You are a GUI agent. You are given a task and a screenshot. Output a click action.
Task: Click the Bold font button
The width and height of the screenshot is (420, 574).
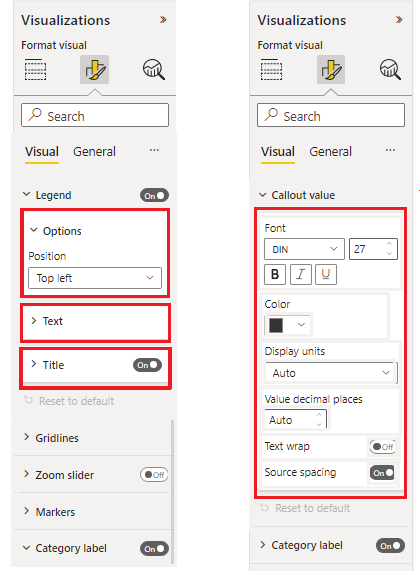click(275, 274)
